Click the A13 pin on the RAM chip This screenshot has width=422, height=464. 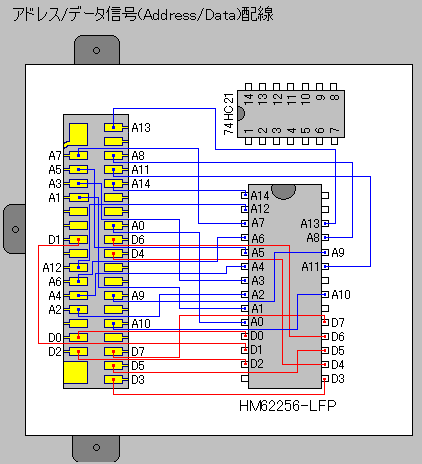pyautogui.click(x=326, y=223)
